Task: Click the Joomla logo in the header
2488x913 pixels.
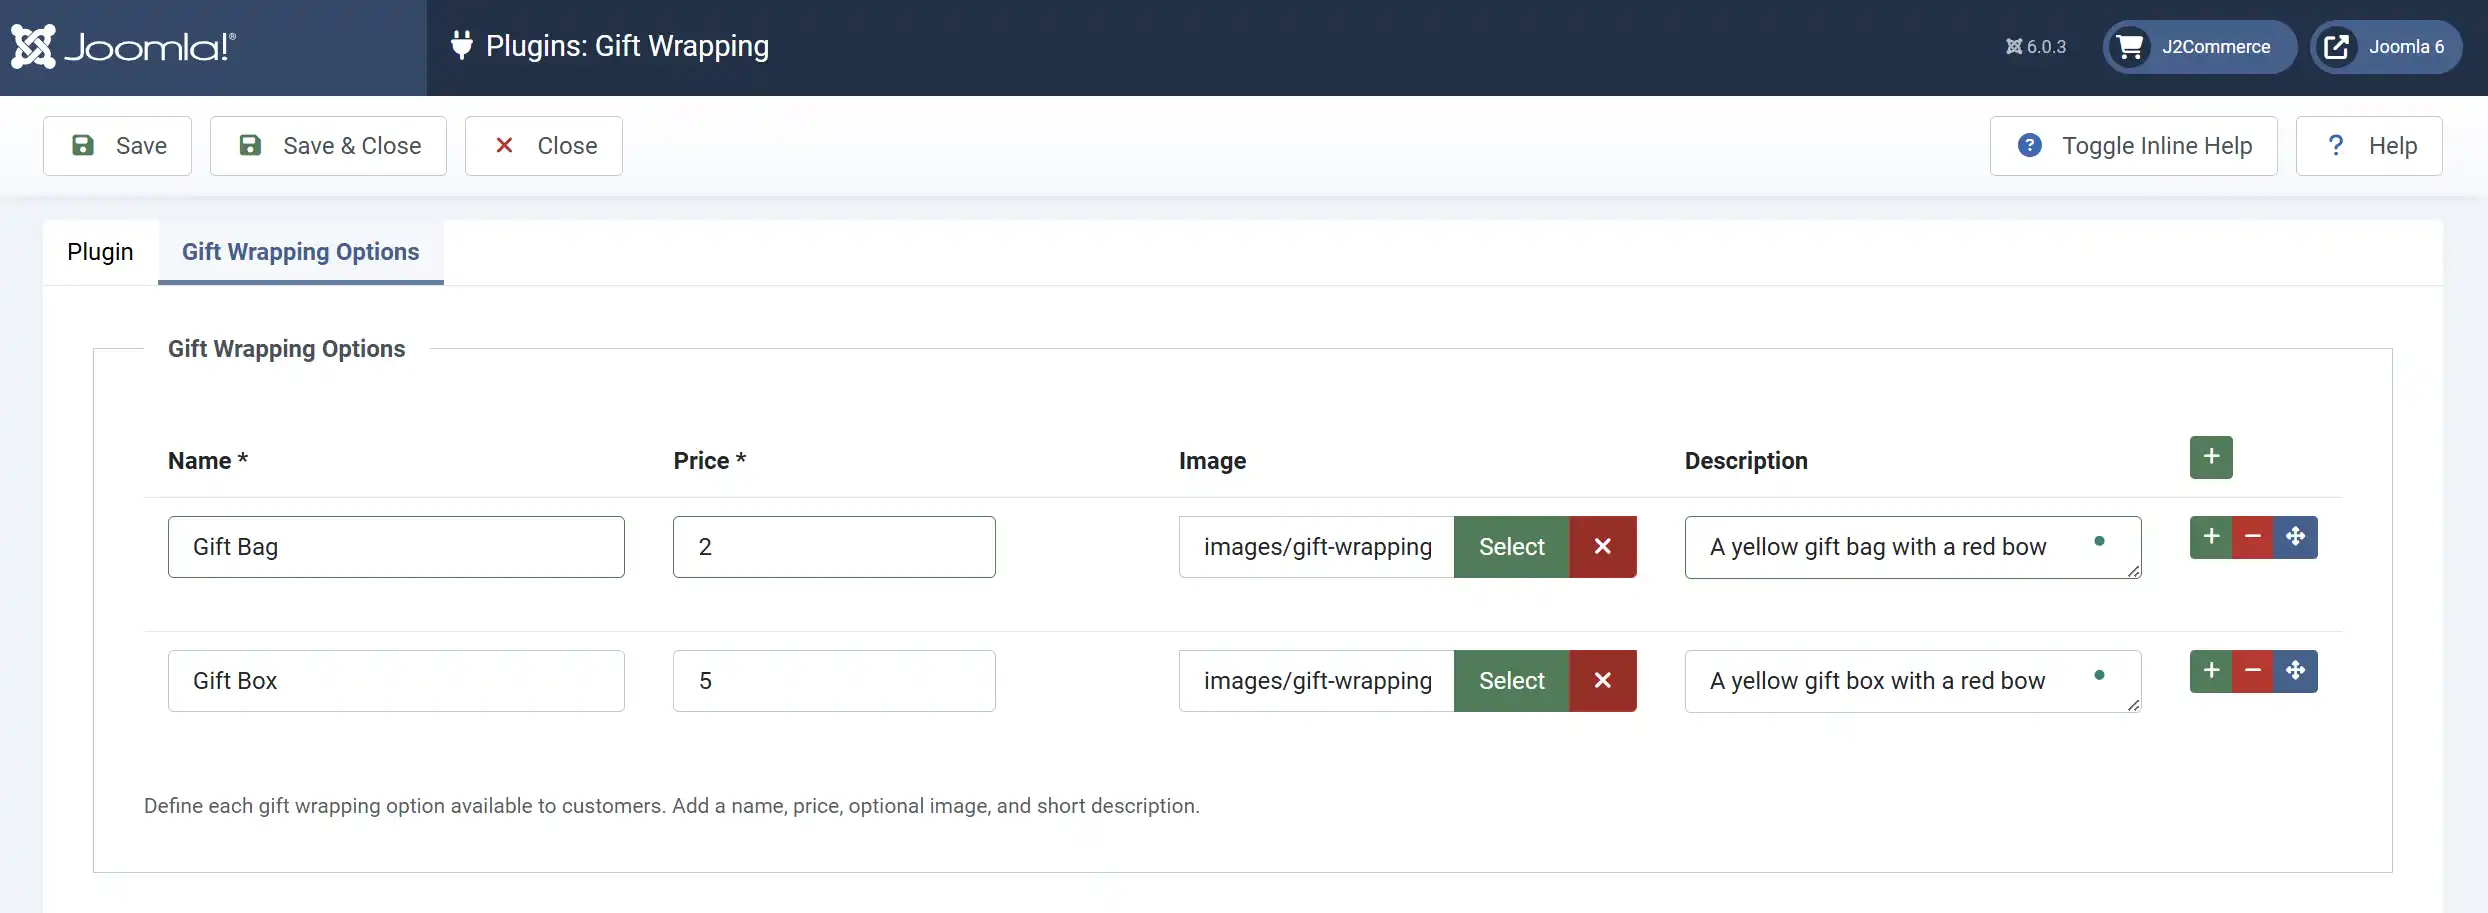Action: tap(123, 46)
